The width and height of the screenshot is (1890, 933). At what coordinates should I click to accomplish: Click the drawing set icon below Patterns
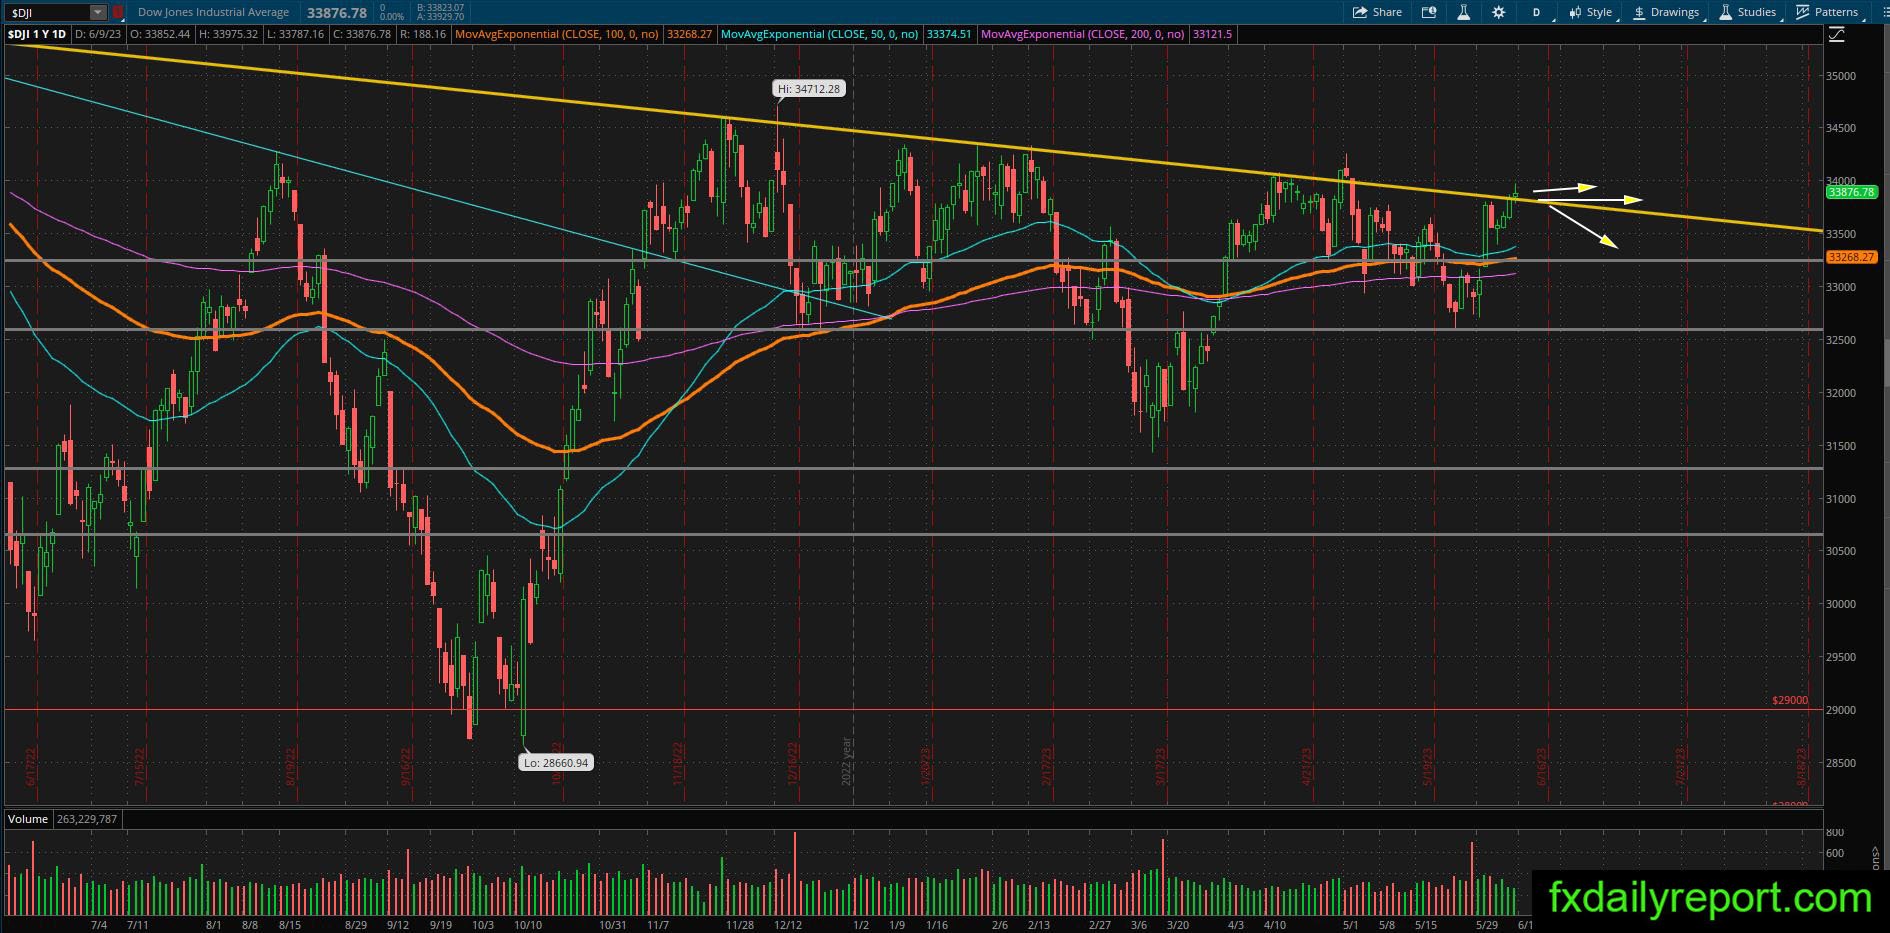[1836, 35]
